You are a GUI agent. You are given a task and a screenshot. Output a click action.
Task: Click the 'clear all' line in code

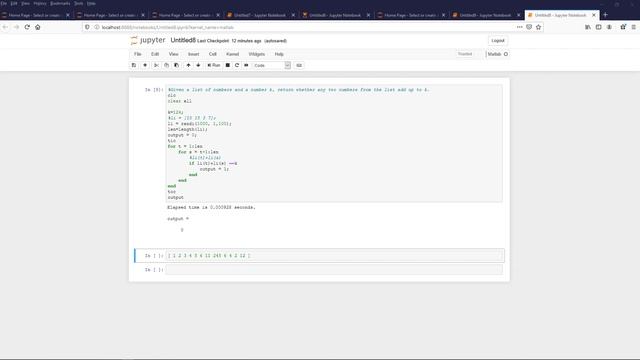[x=179, y=101]
